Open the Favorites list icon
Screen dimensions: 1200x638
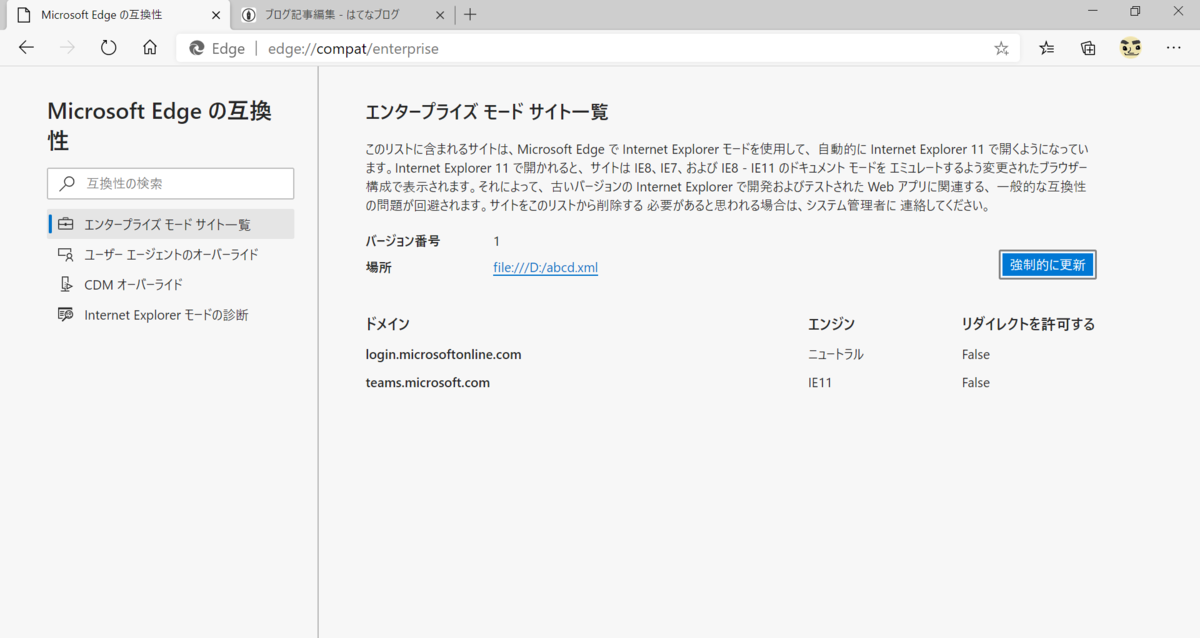[x=1046, y=48]
